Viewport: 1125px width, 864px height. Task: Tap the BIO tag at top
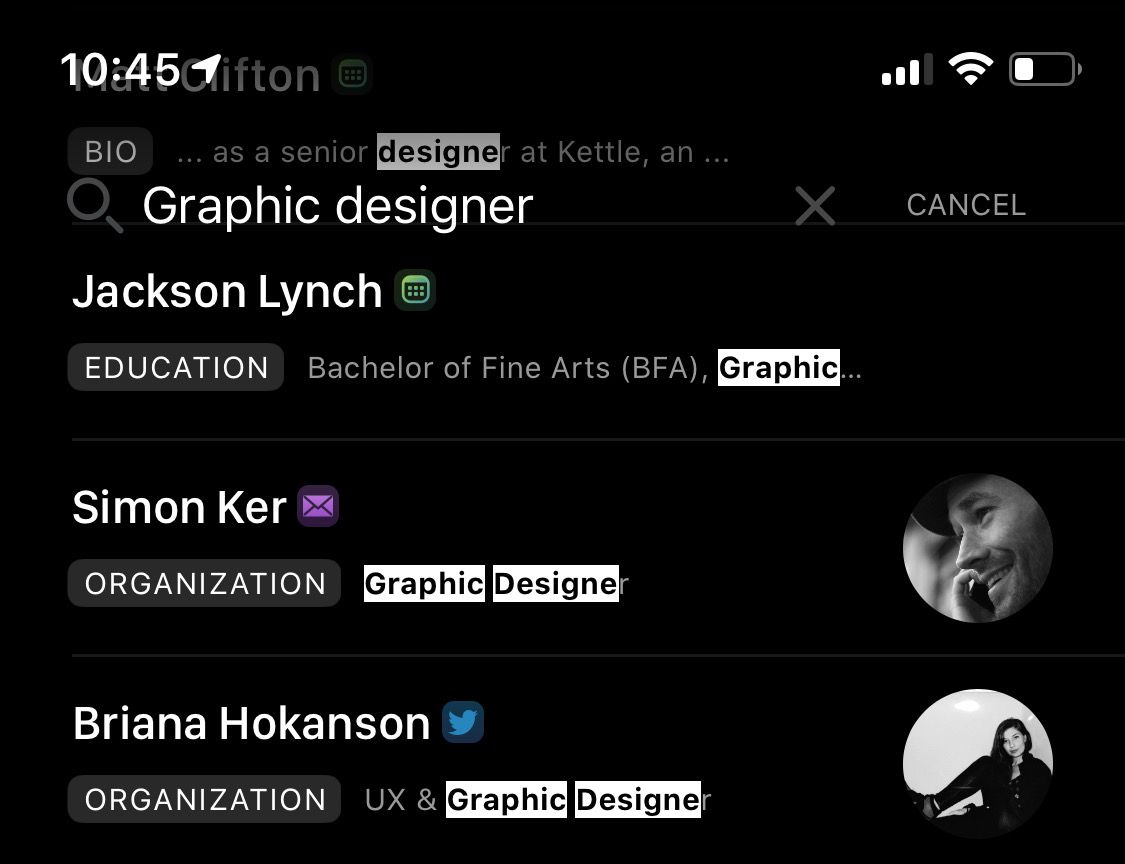point(110,152)
